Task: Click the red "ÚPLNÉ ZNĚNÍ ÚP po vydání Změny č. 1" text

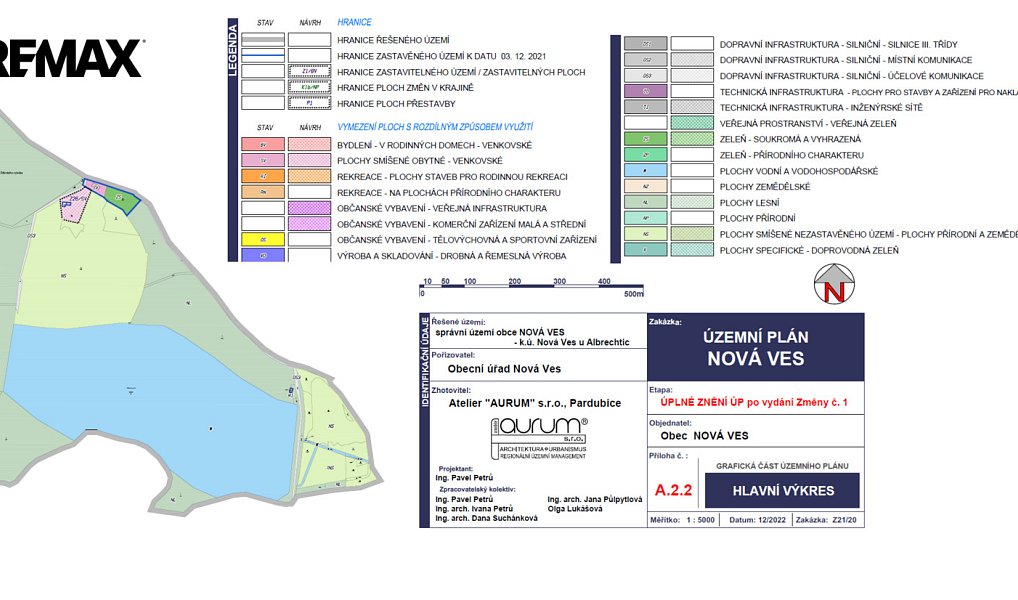Action: point(754,403)
